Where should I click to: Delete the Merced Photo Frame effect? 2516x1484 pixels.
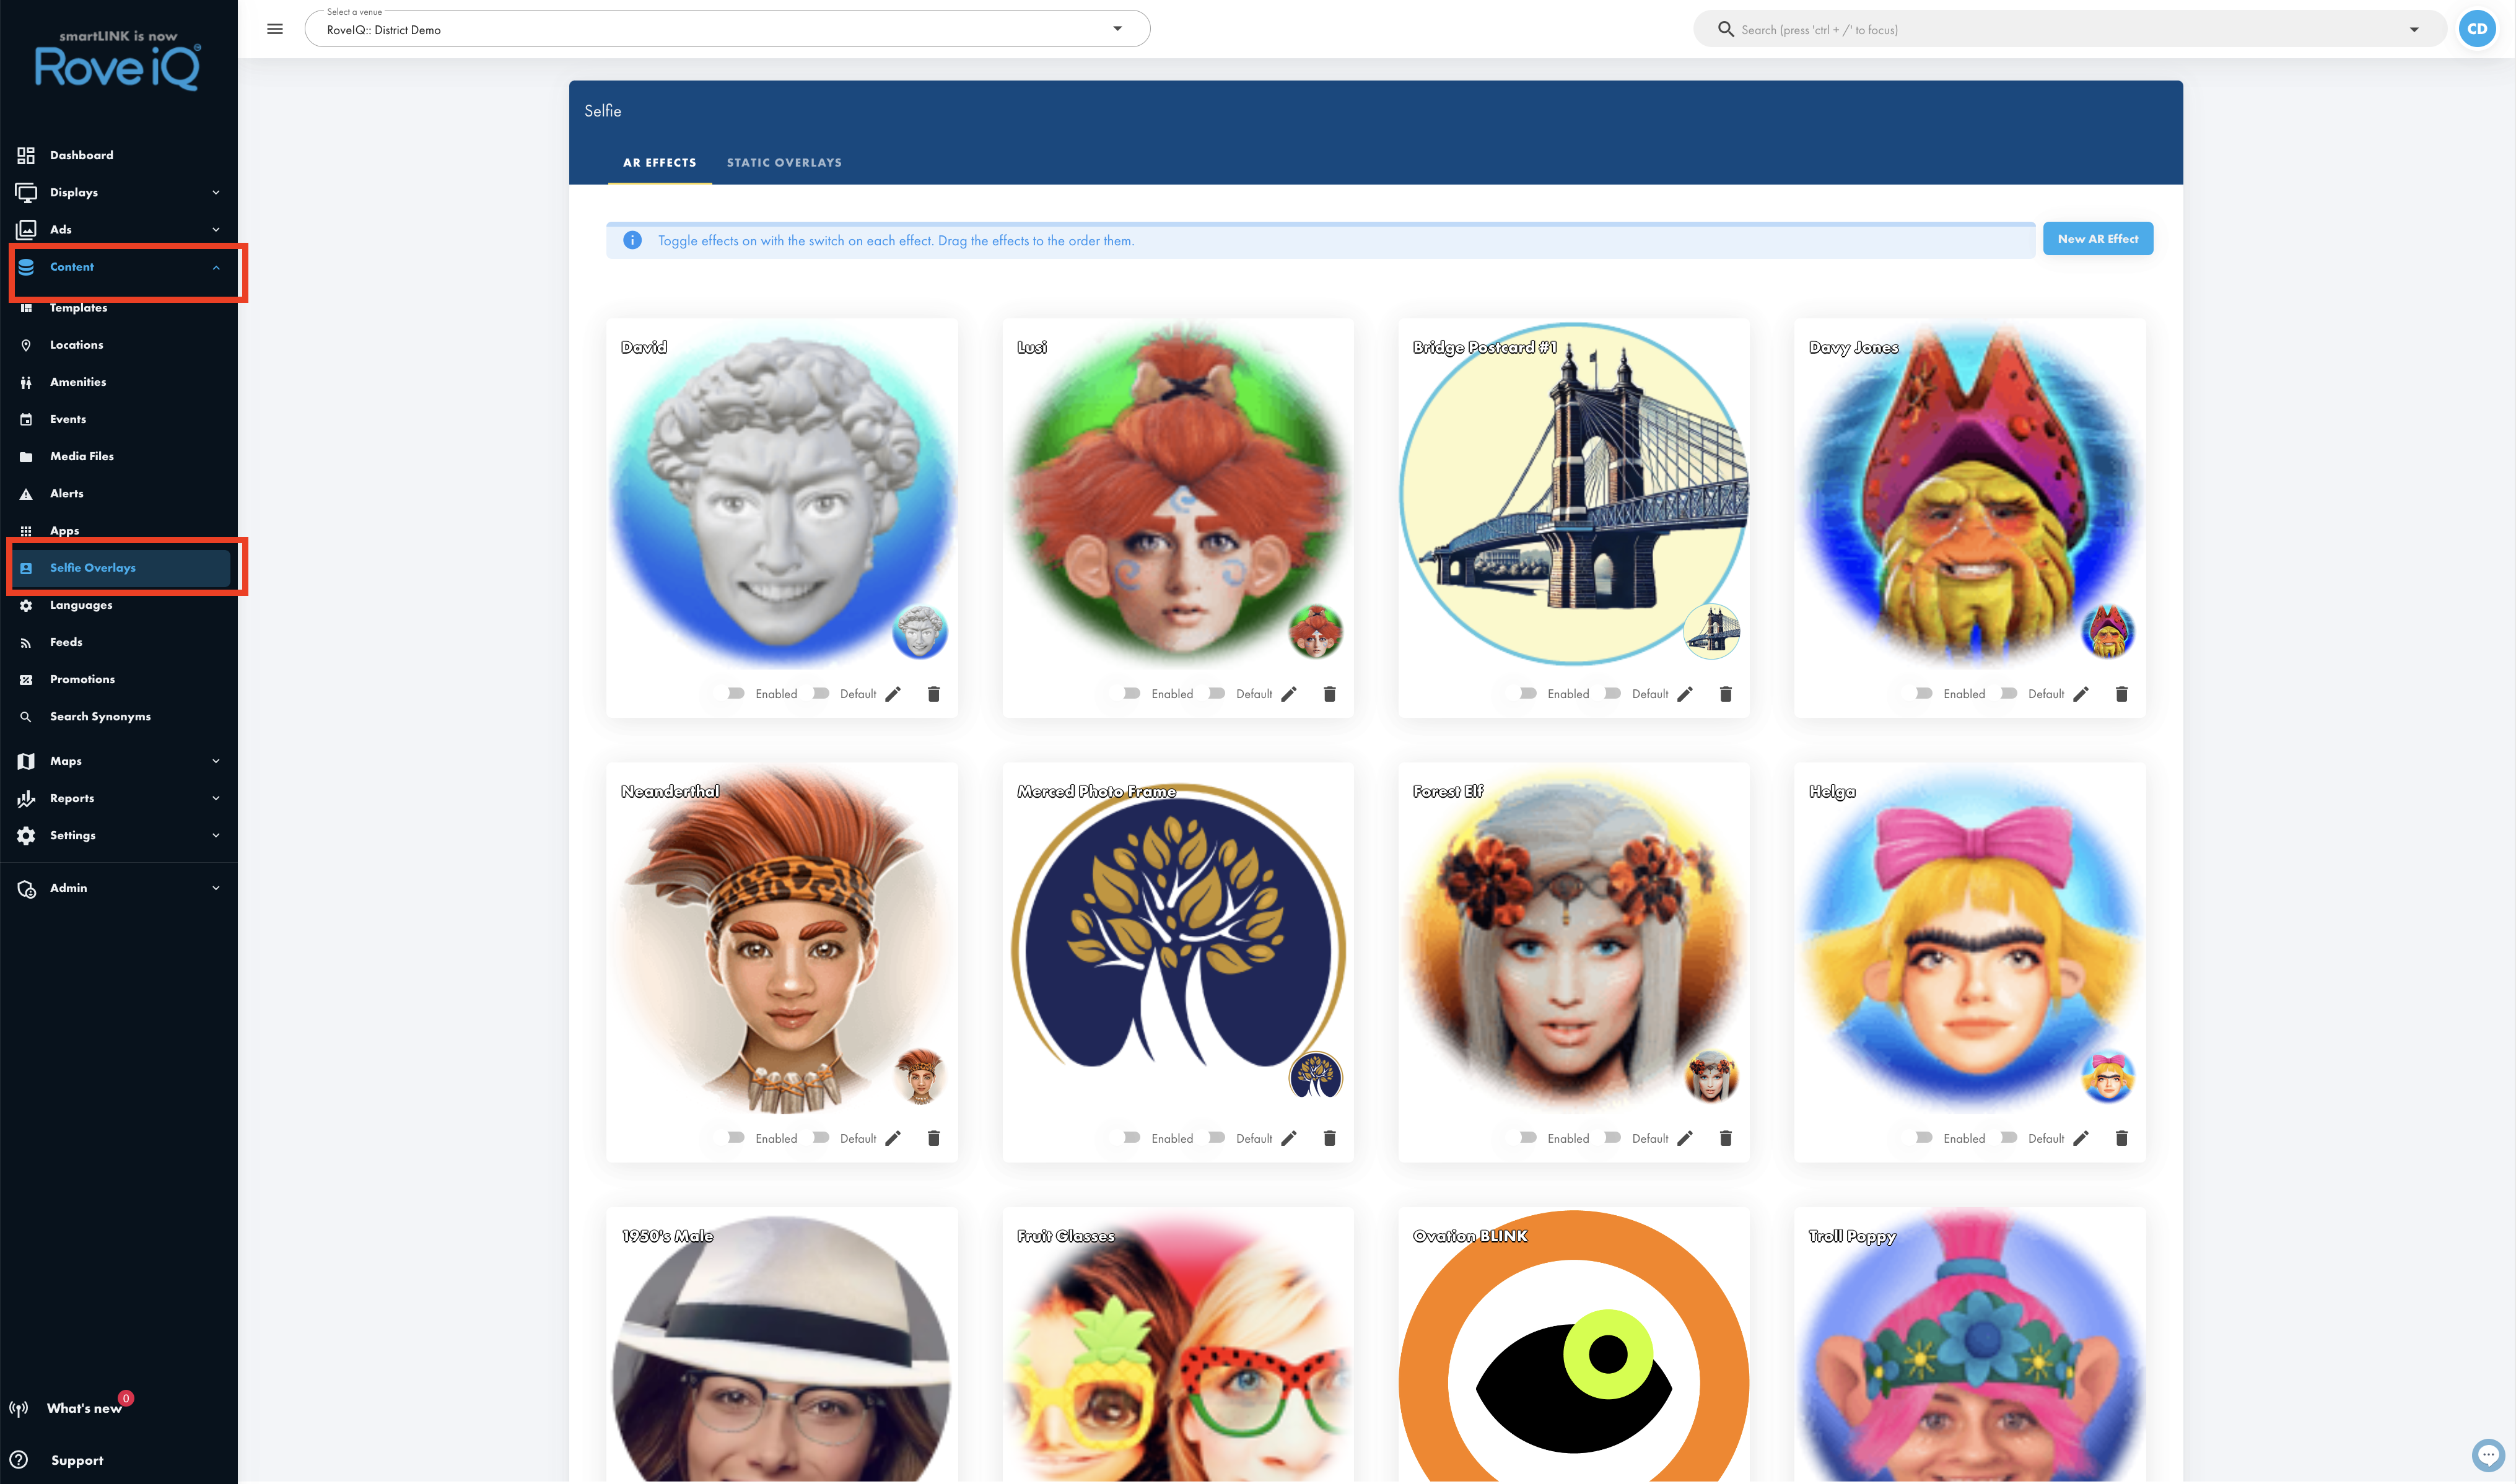point(1329,1138)
